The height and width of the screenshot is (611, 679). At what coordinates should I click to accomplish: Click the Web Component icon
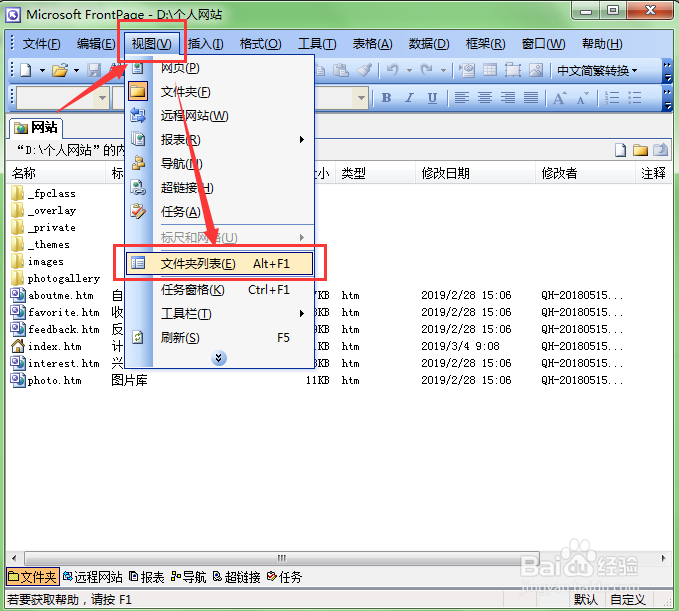(x=467, y=70)
